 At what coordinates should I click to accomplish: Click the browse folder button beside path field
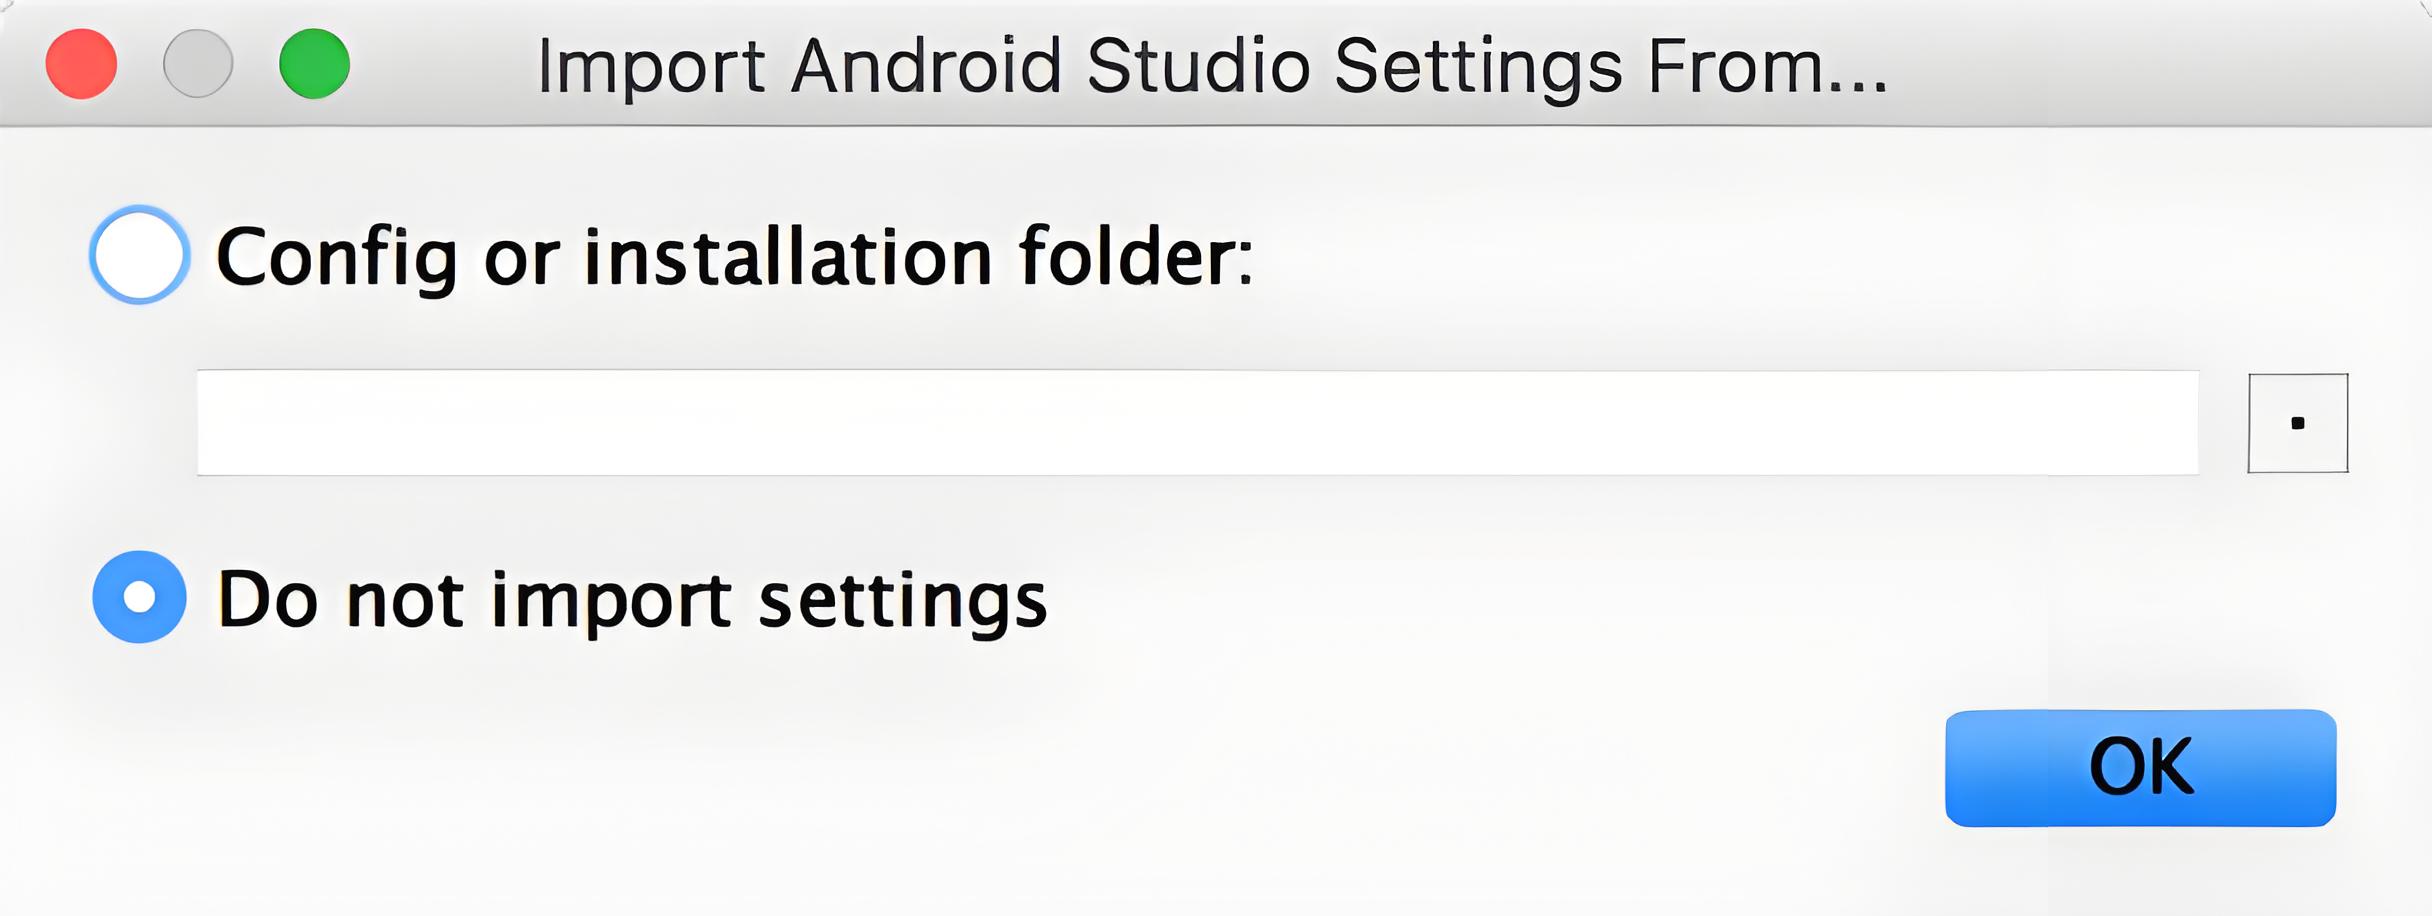[x=2297, y=423]
